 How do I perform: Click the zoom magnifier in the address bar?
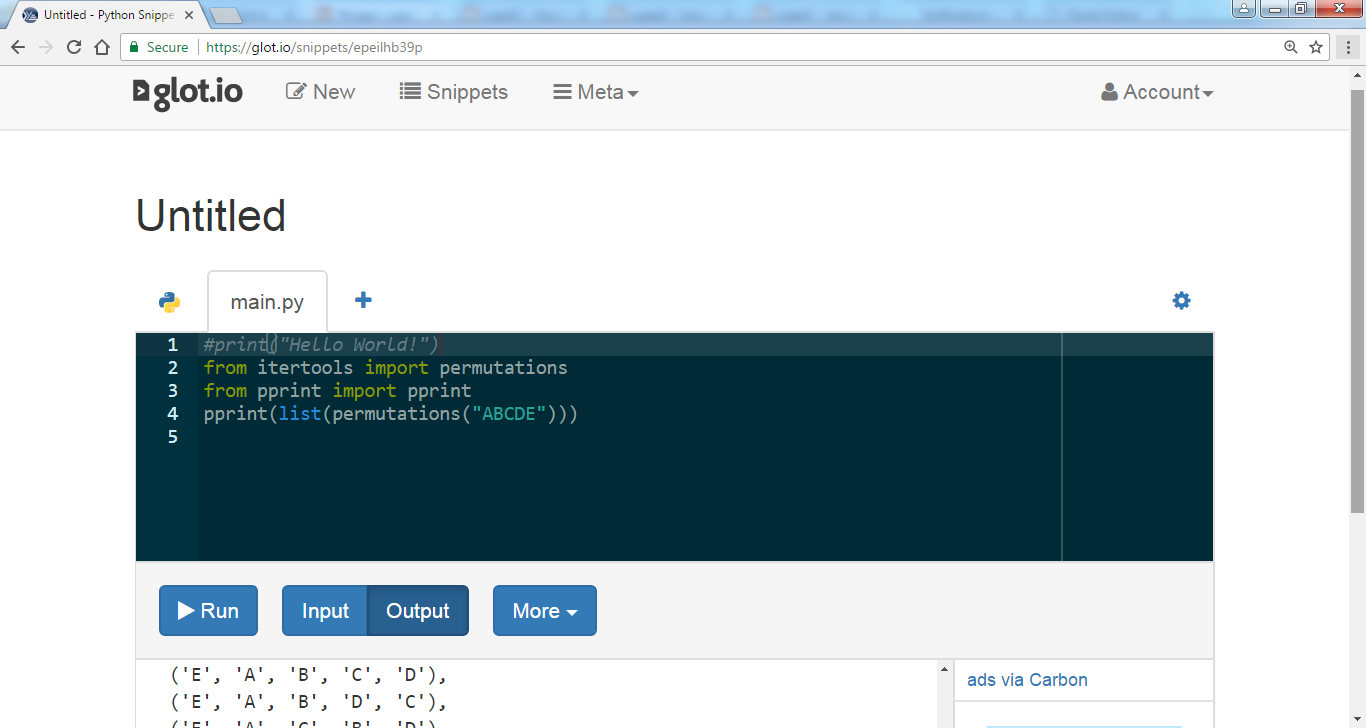(x=1291, y=46)
